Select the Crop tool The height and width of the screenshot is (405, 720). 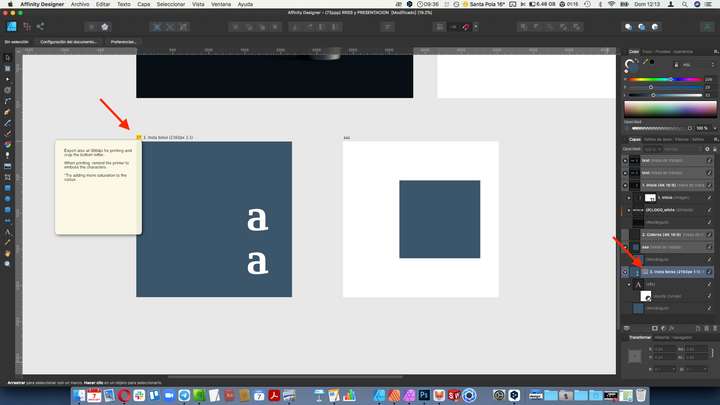click(7, 177)
